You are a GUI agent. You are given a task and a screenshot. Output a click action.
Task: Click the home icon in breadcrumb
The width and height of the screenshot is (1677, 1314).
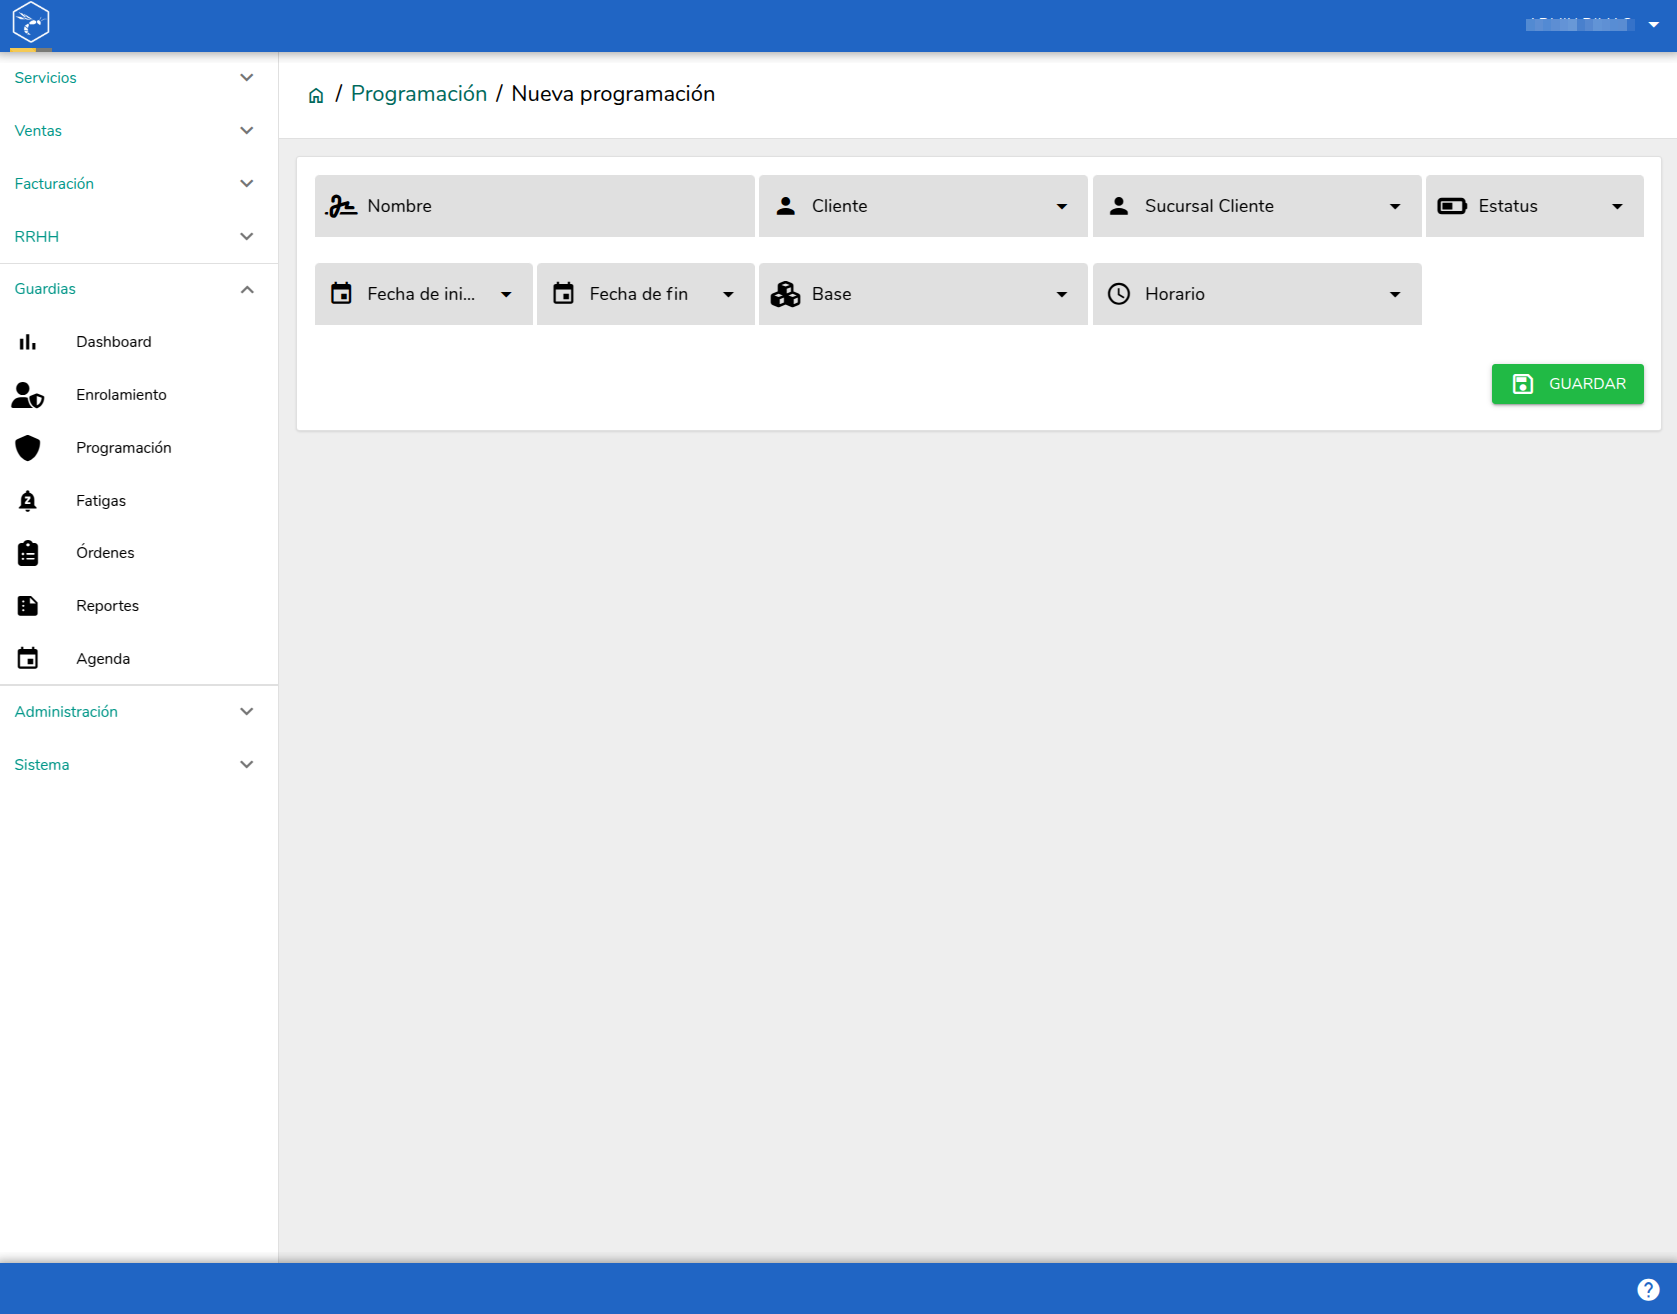[316, 95]
